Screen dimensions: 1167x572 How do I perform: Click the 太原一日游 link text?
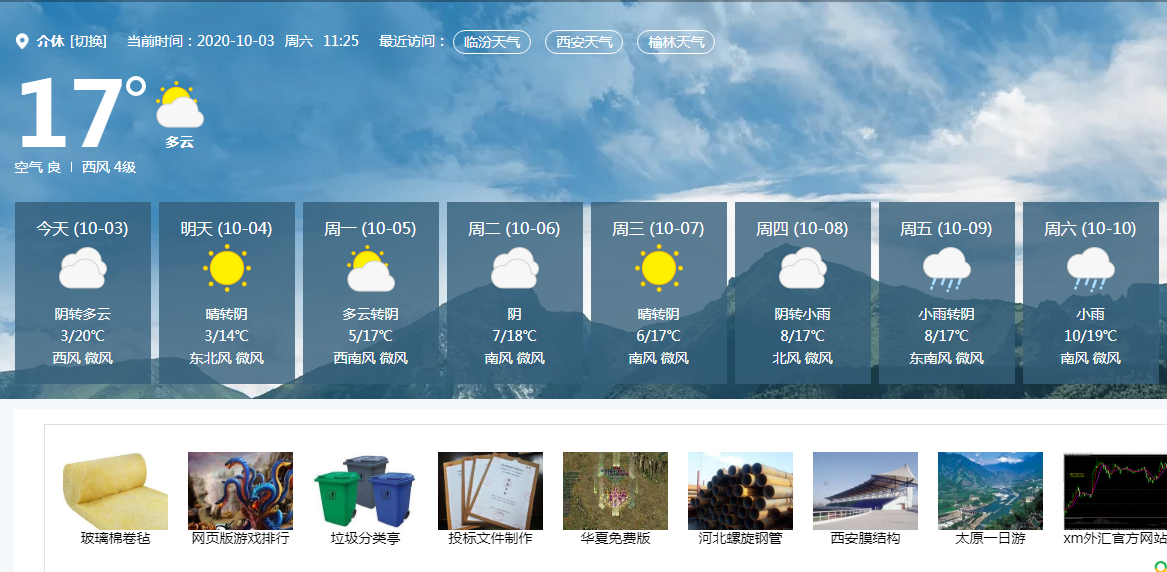click(991, 539)
